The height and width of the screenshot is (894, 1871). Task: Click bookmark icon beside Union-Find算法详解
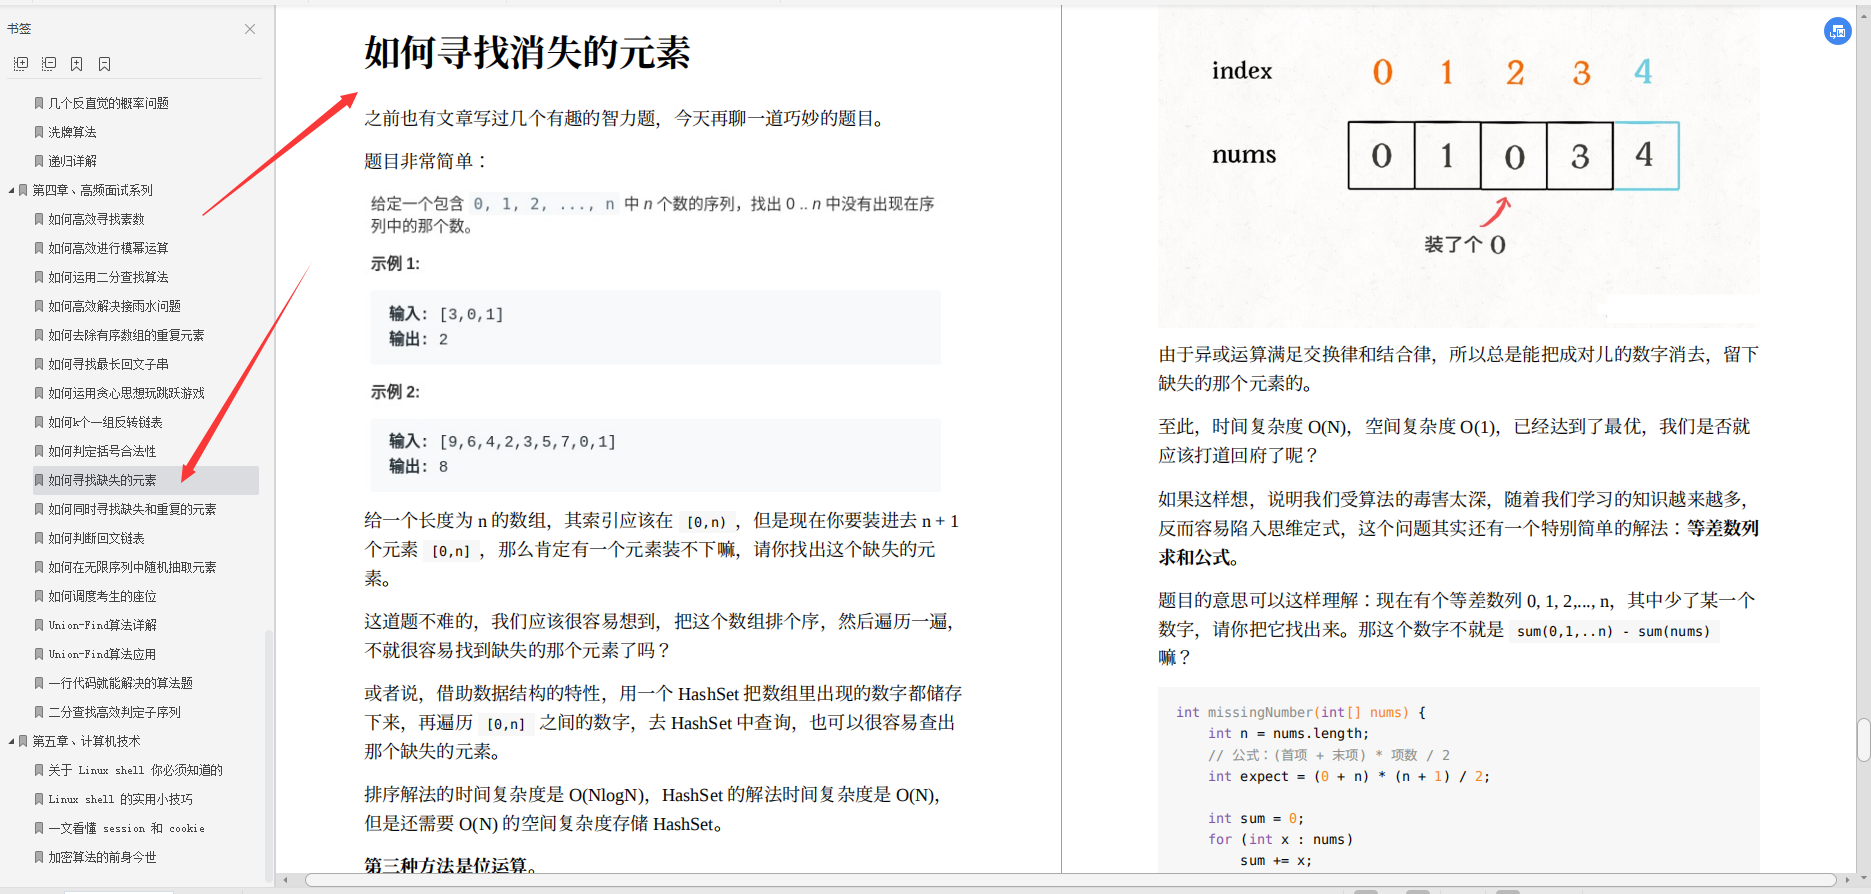[39, 625]
